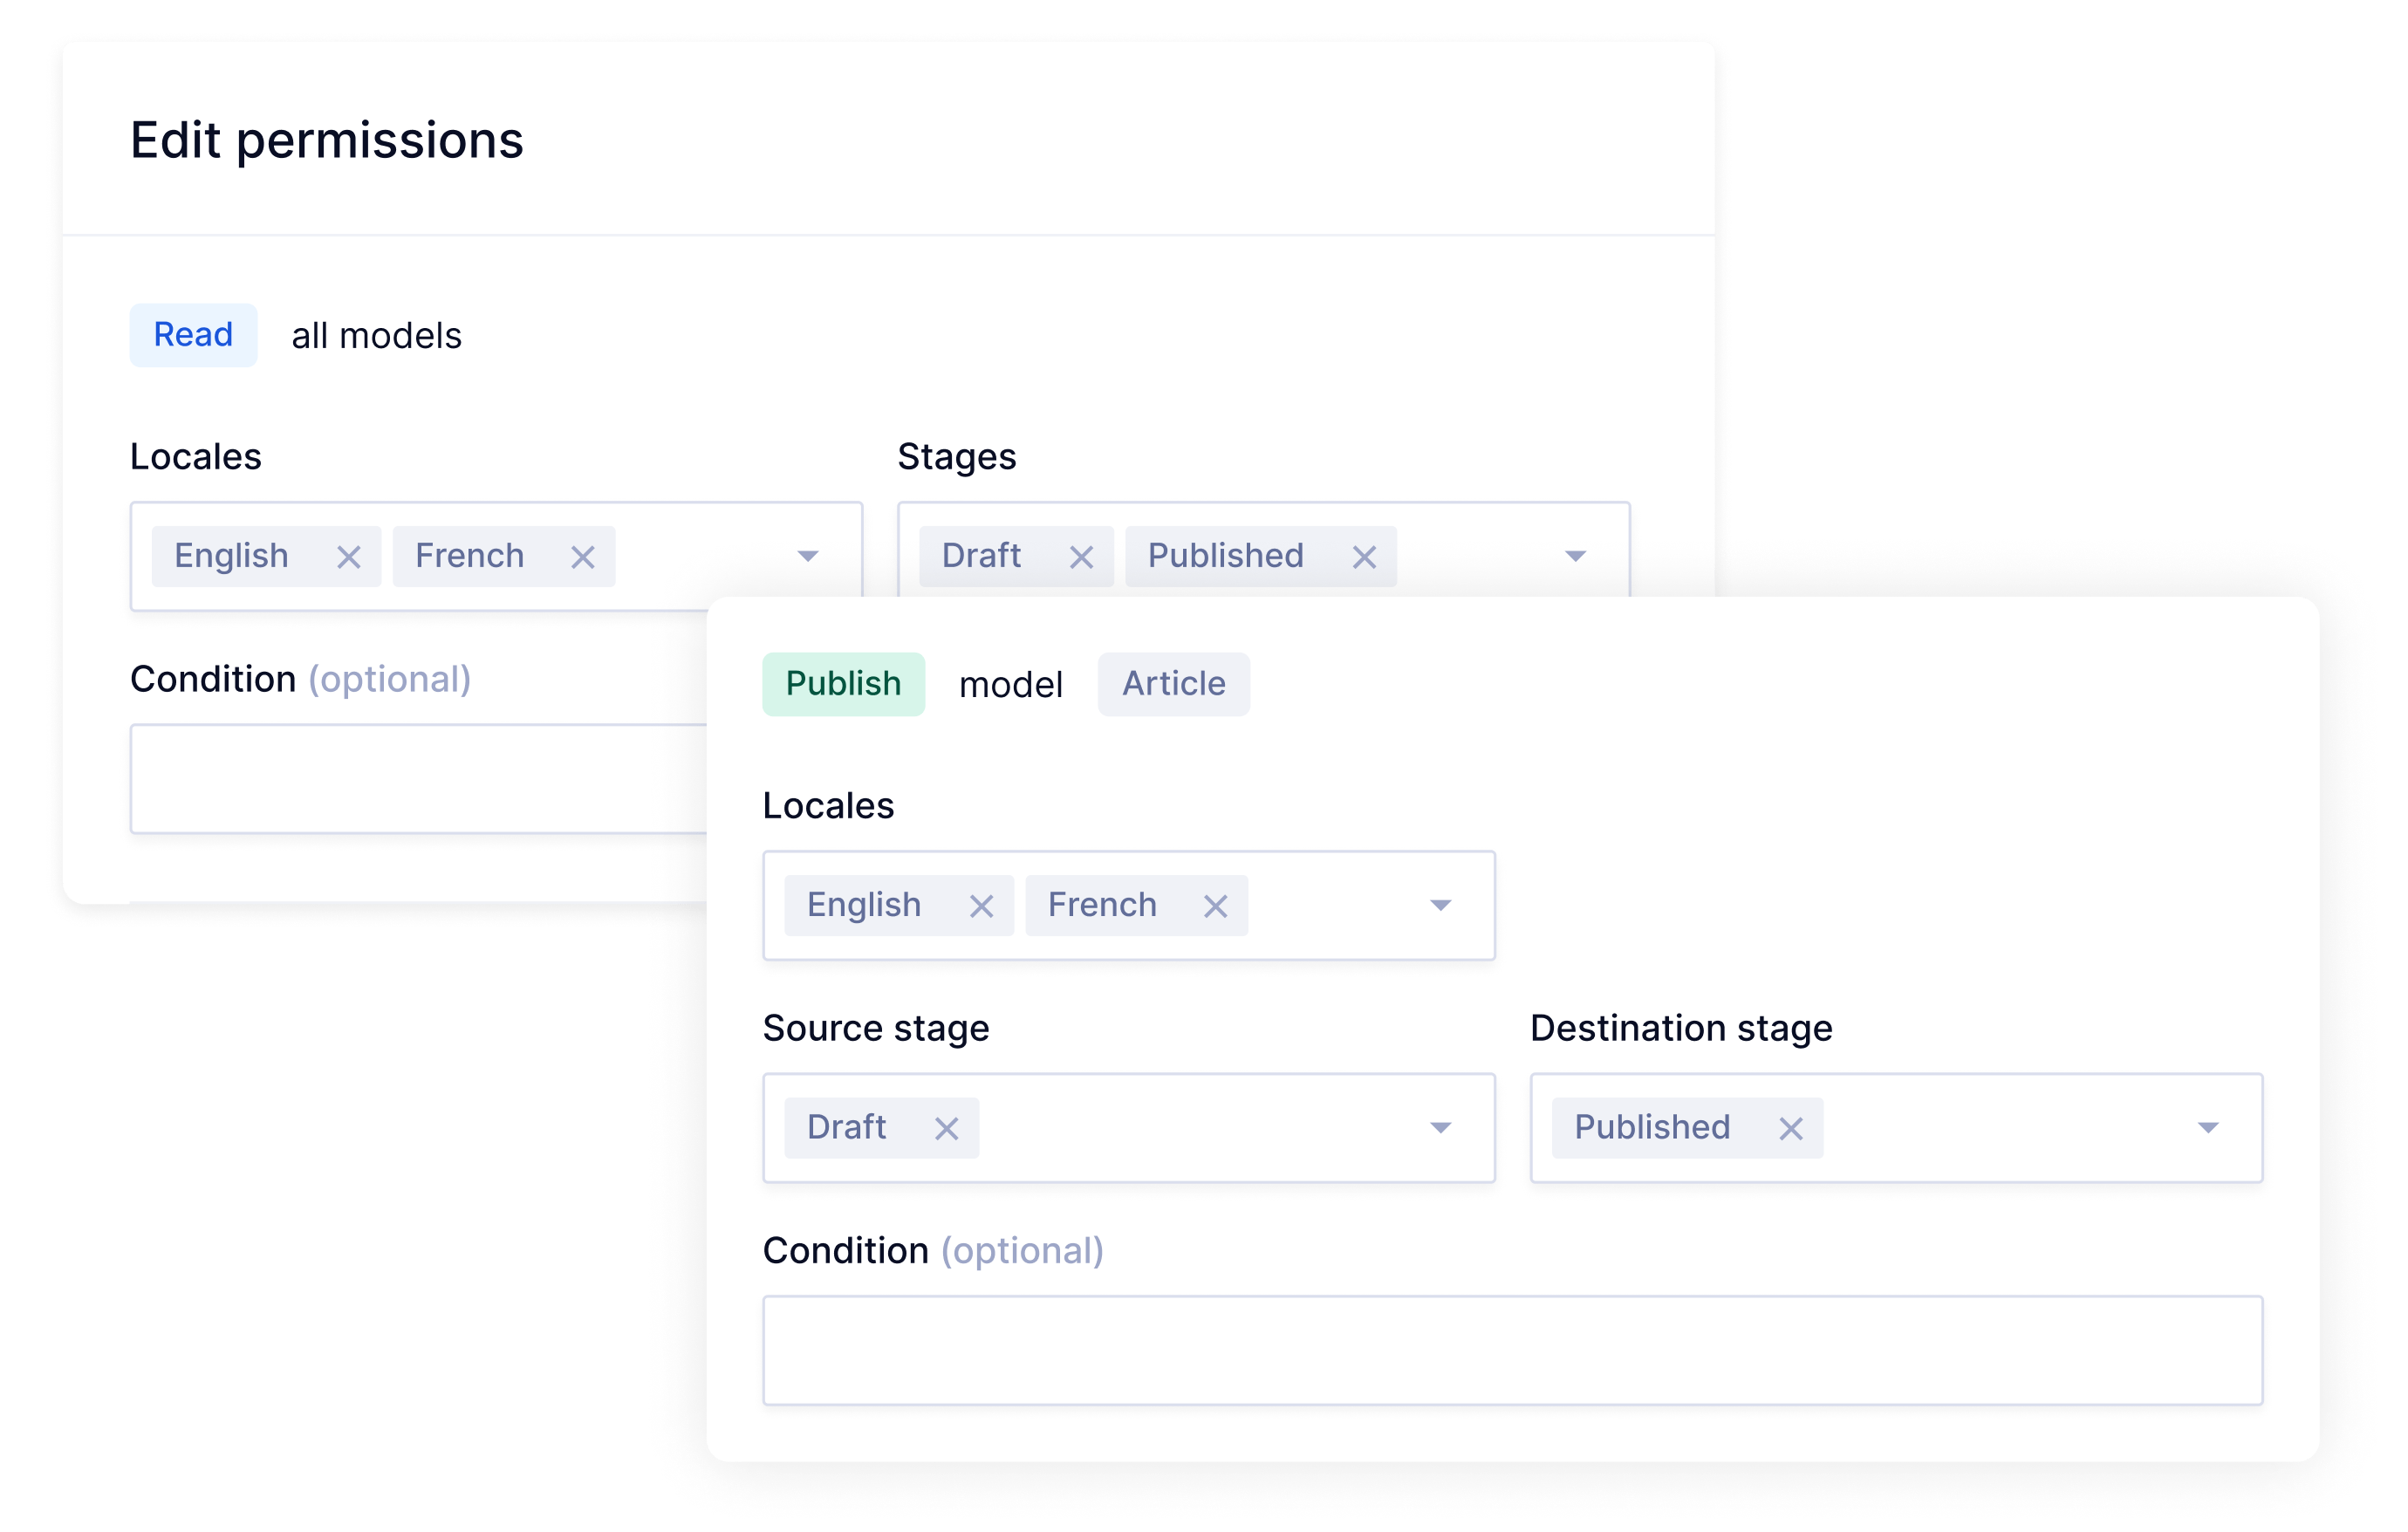The height and width of the screenshot is (1532, 2408).
Task: Focus Condition field in Publish permission
Action: (1511, 1350)
